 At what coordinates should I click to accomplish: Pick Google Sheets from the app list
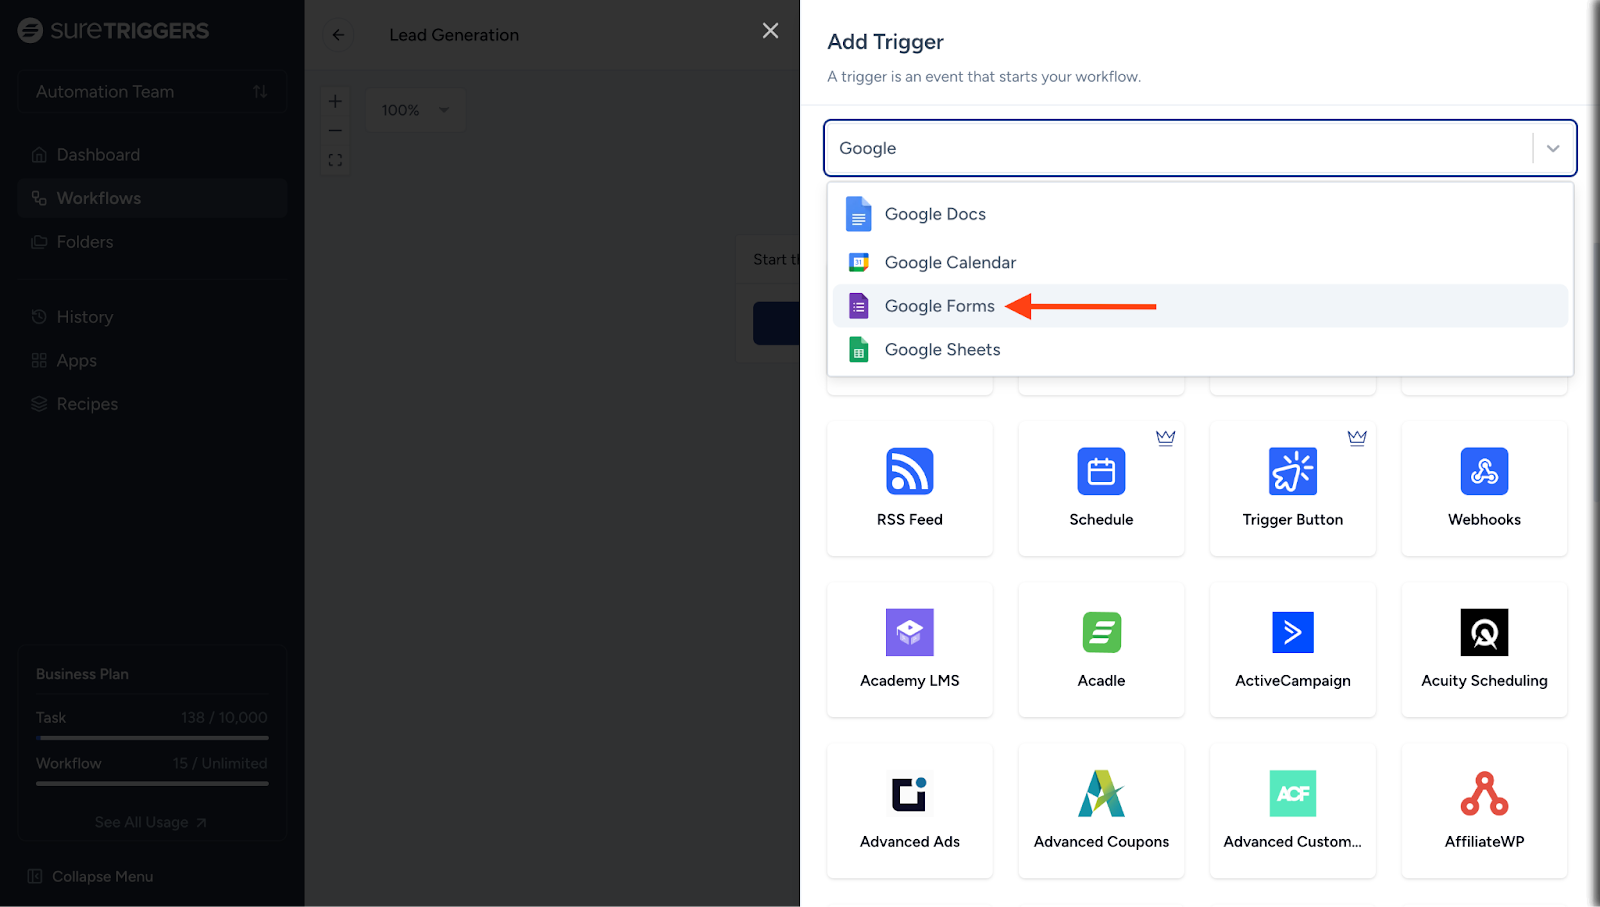1200,349
